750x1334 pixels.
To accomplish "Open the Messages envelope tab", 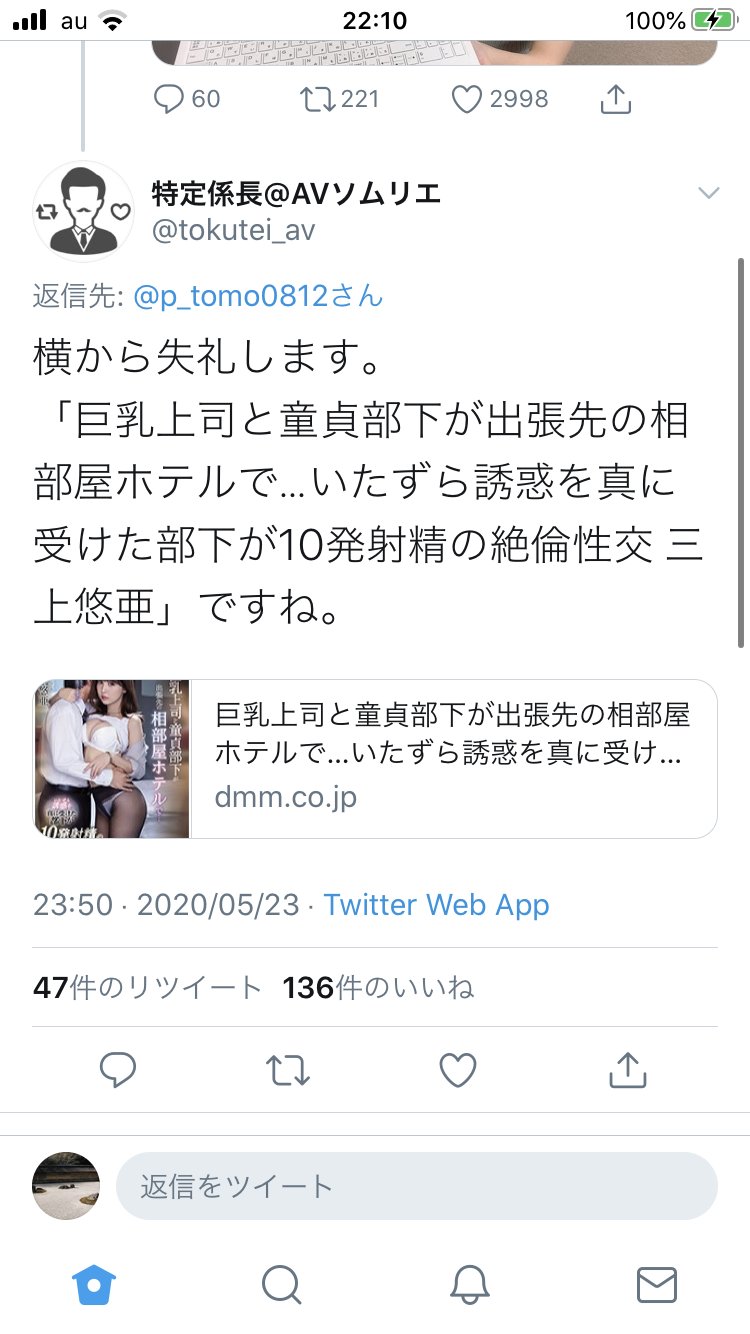I will click(657, 1284).
